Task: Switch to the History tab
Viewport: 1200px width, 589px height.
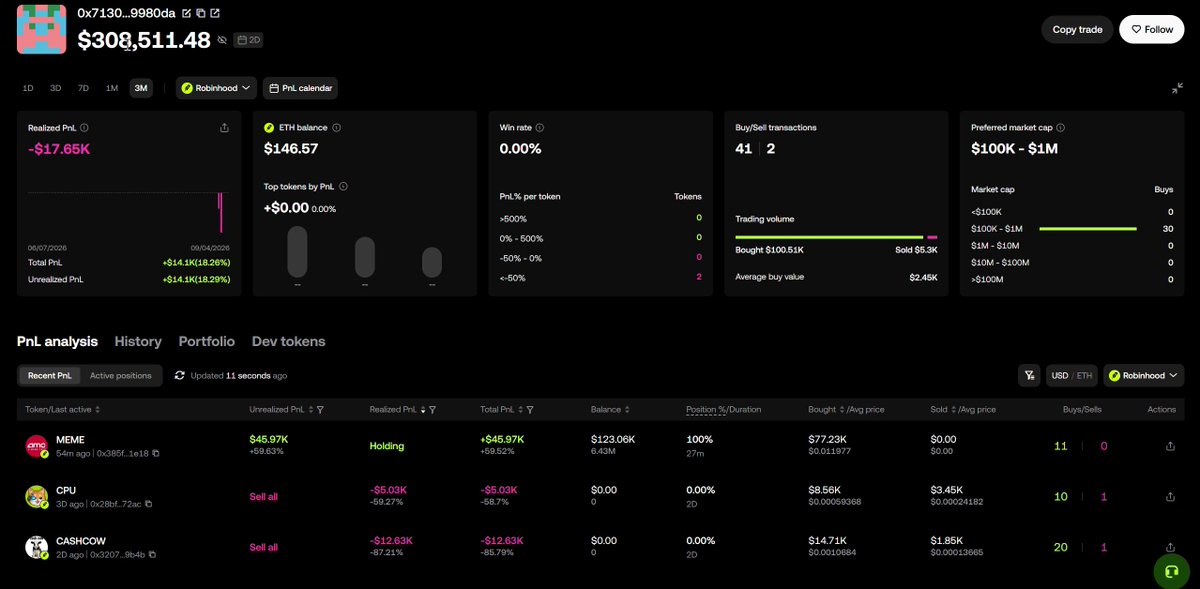Action: 138,341
